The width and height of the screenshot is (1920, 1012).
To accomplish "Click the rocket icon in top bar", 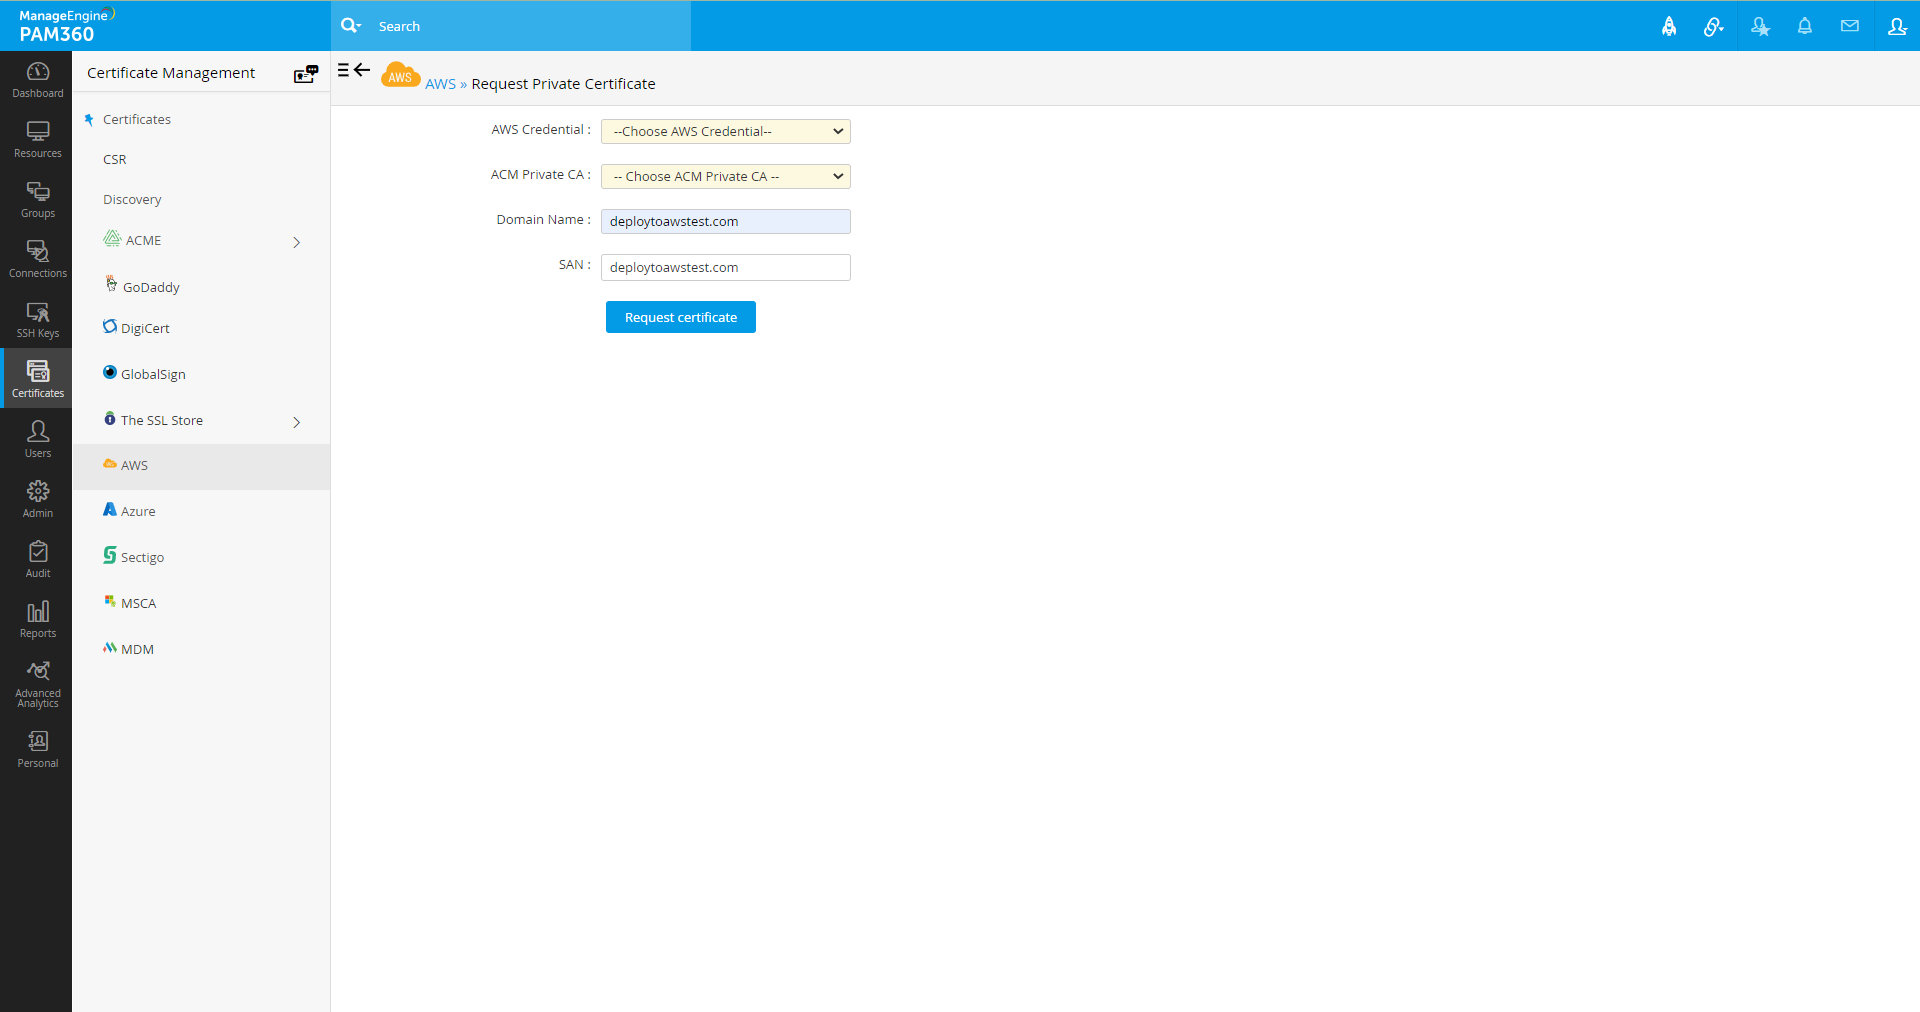I will click(x=1669, y=27).
